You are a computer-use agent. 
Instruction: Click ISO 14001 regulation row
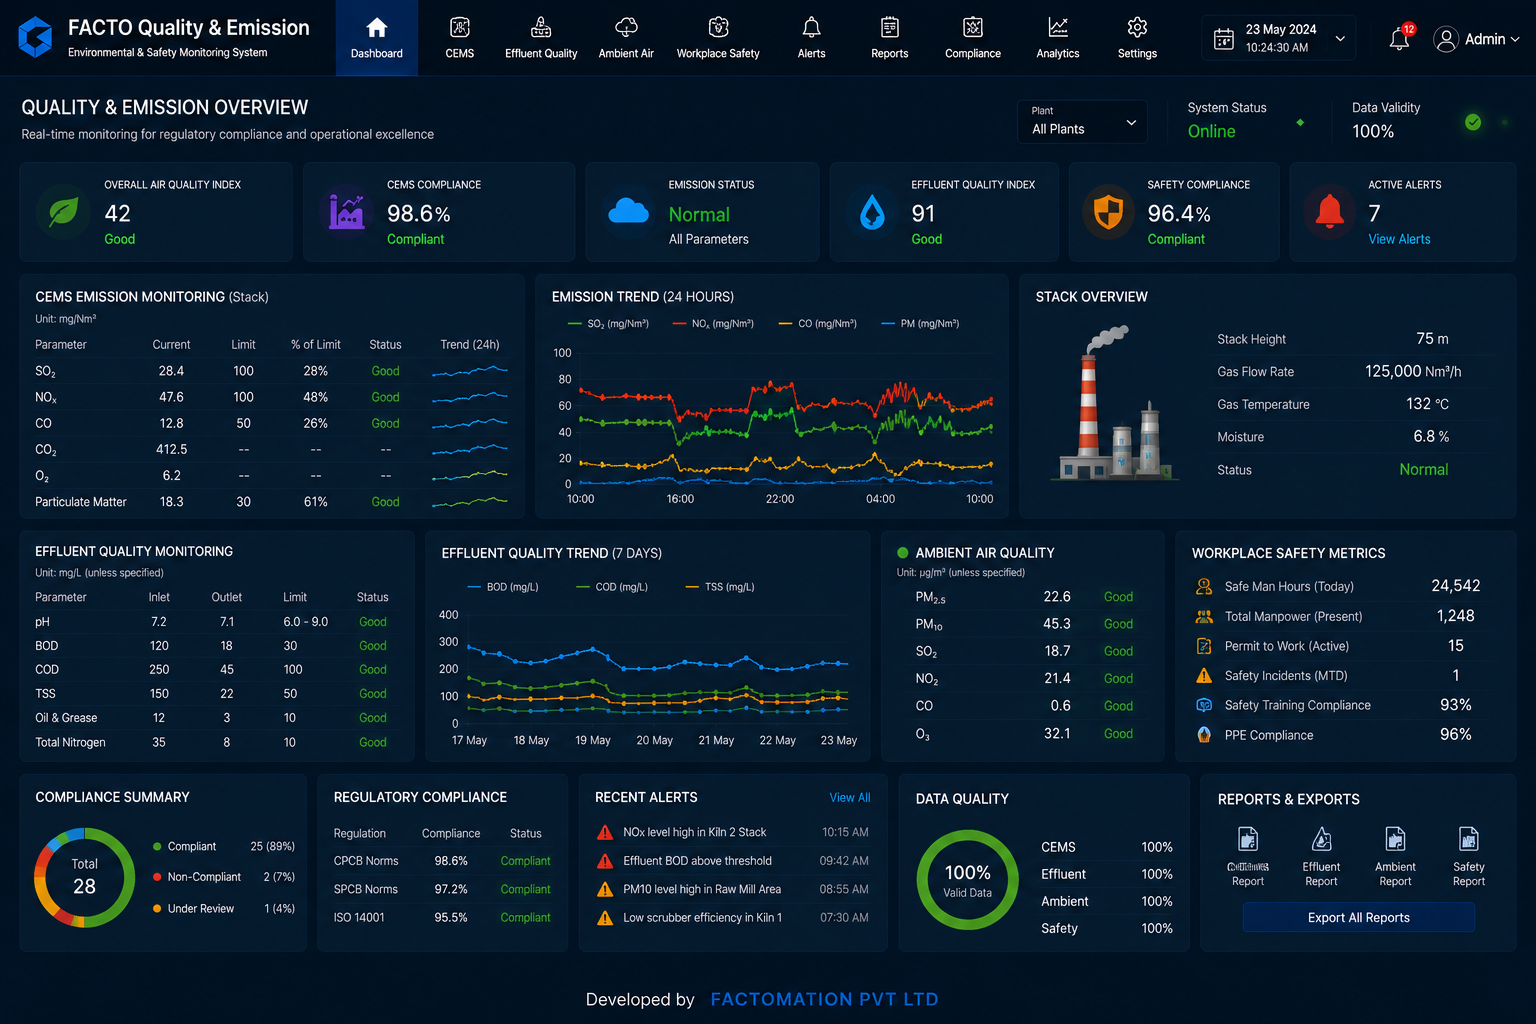pos(442,917)
